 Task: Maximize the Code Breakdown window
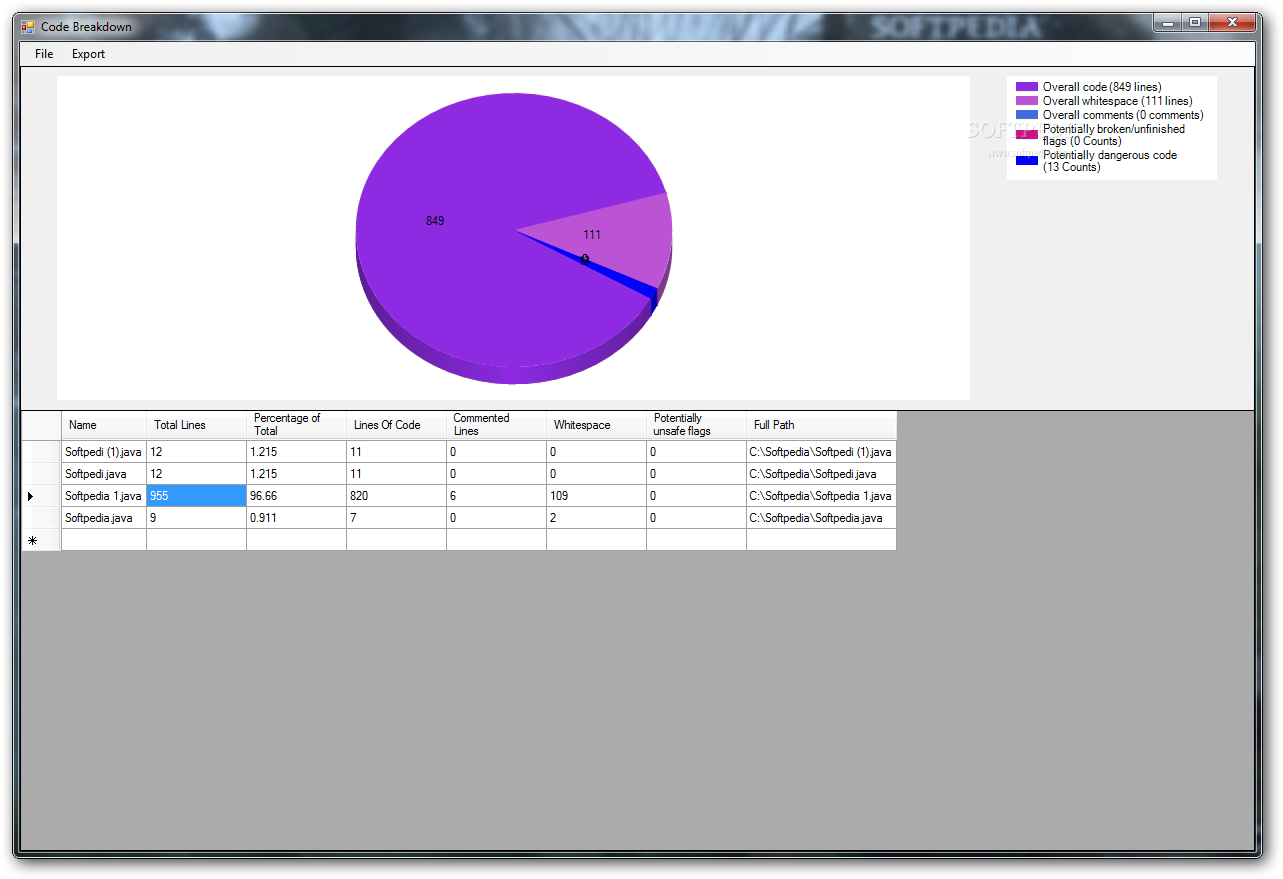1194,21
